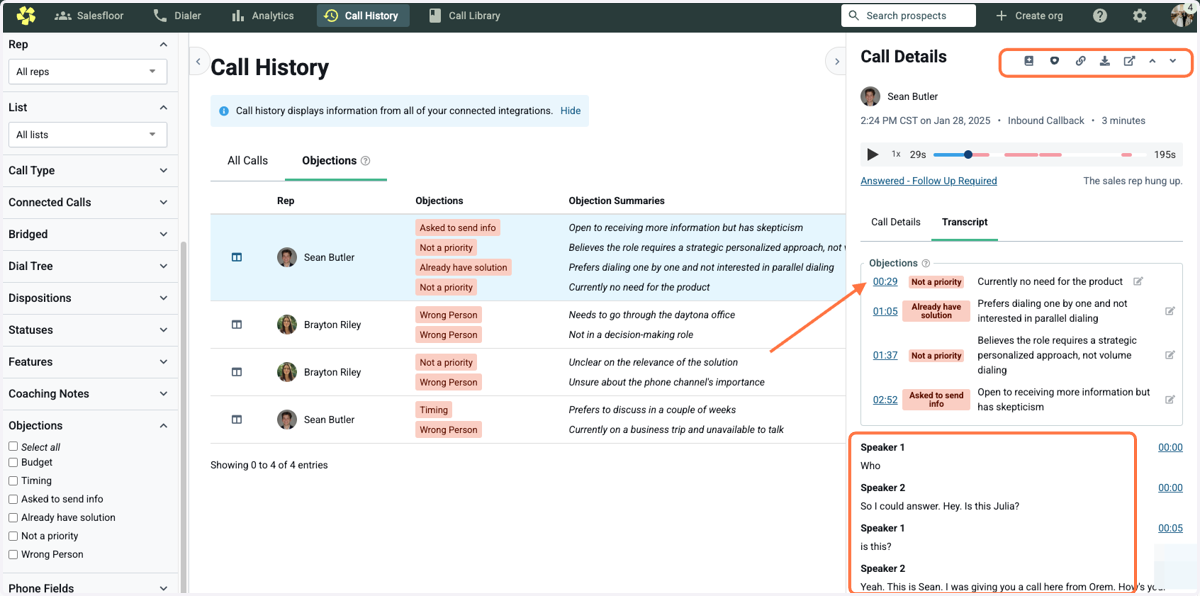The image size is (1200, 596).
Task: Play the call recording
Action: pyautogui.click(x=873, y=154)
